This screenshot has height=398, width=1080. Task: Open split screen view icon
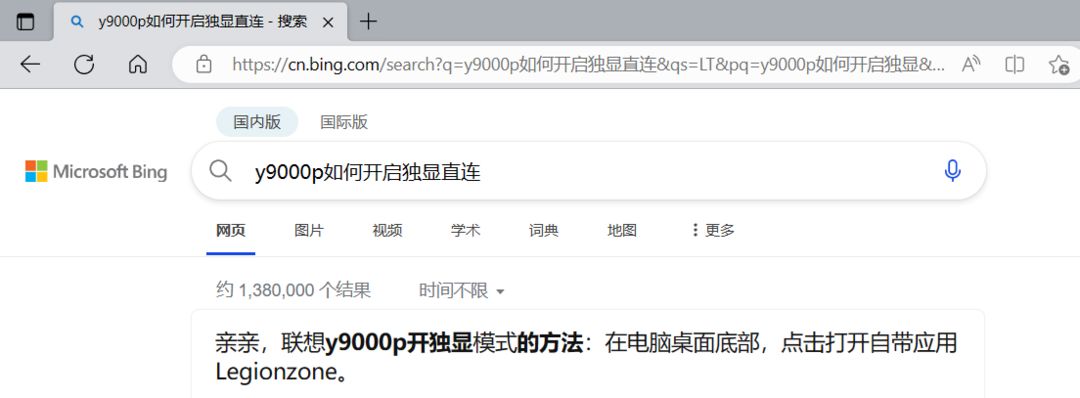tap(1015, 65)
